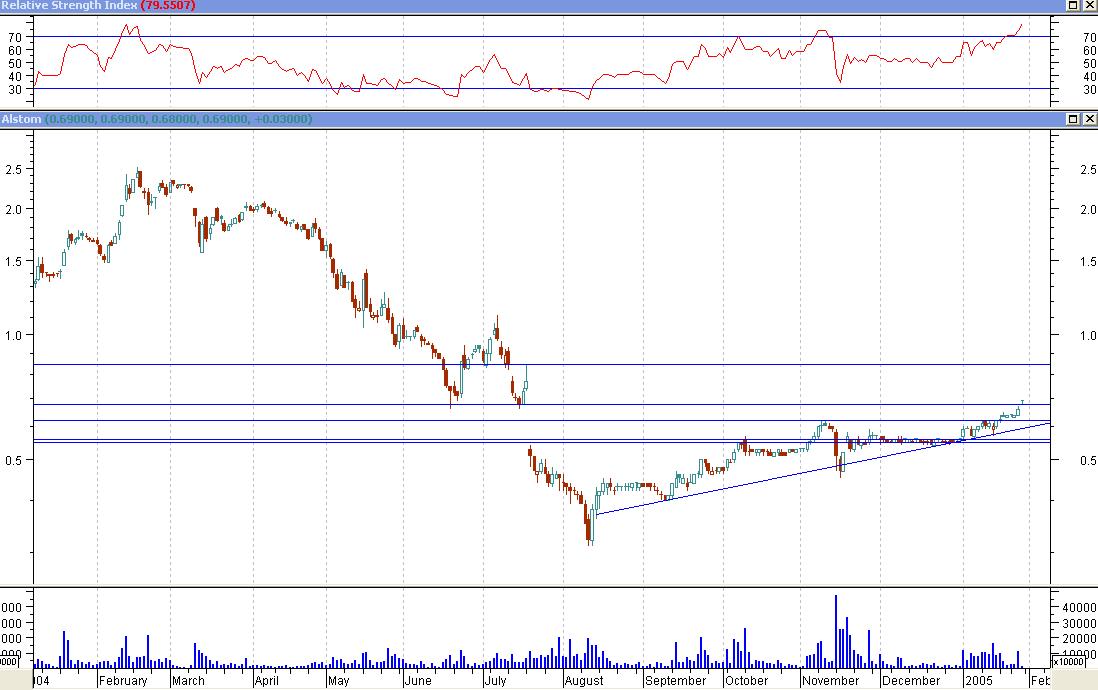Click the 40000 volume label on right axis
This screenshot has height=690, width=1098.
tap(1079, 608)
